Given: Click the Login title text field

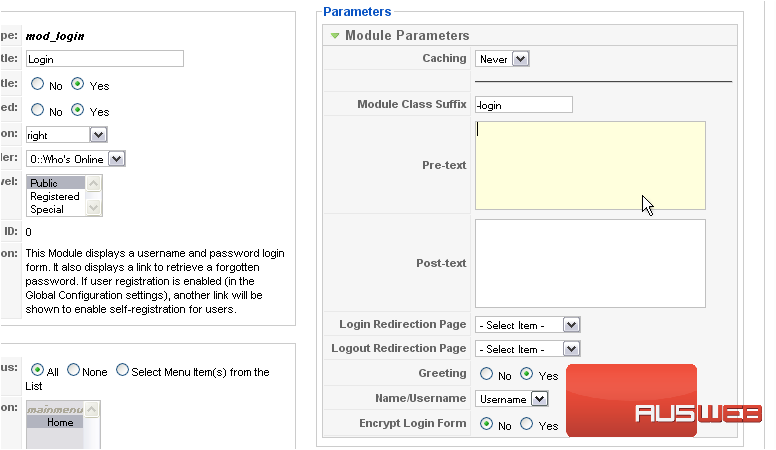Looking at the screenshot, I should (105, 59).
